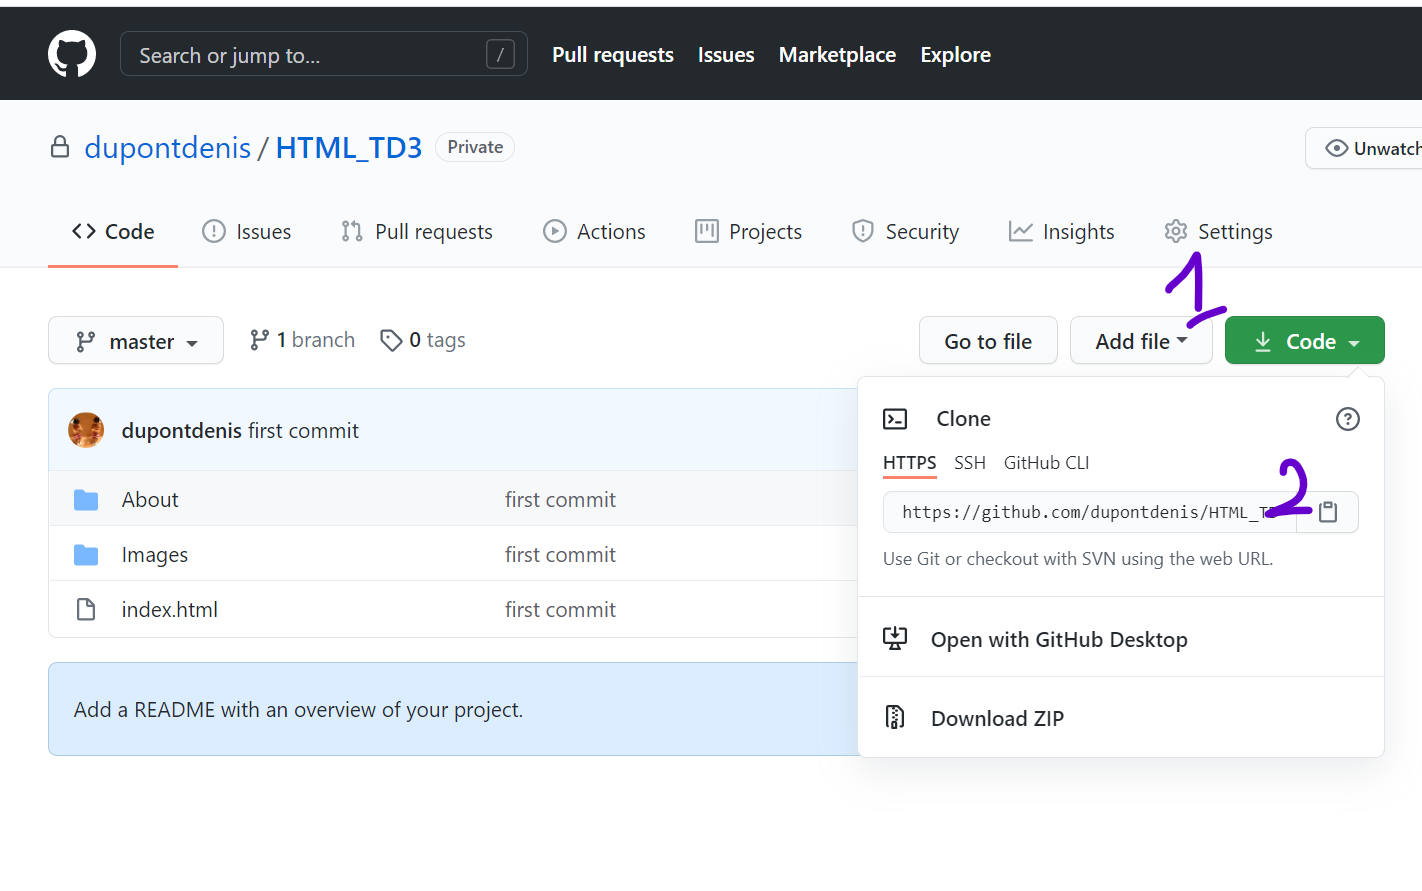Open Issues in top navigation bar

pyautogui.click(x=726, y=55)
